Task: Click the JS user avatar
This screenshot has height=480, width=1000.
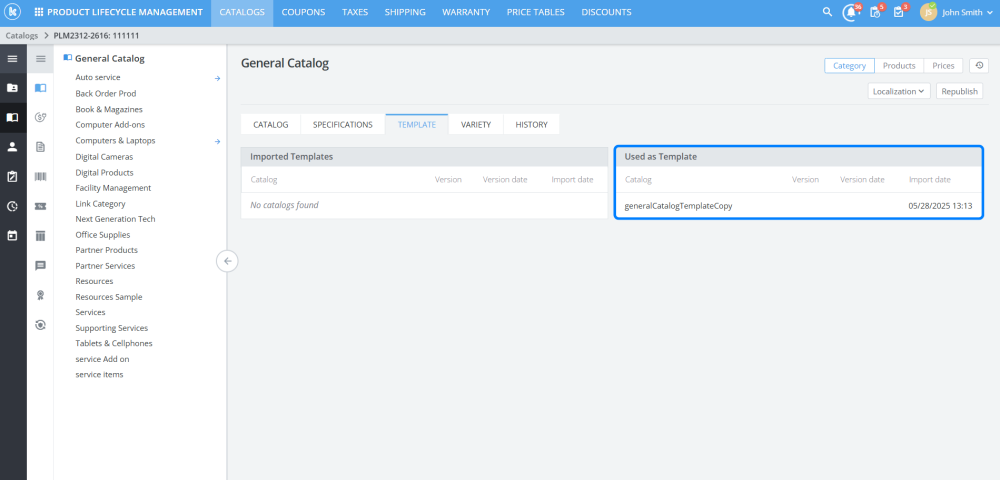Action: (928, 12)
